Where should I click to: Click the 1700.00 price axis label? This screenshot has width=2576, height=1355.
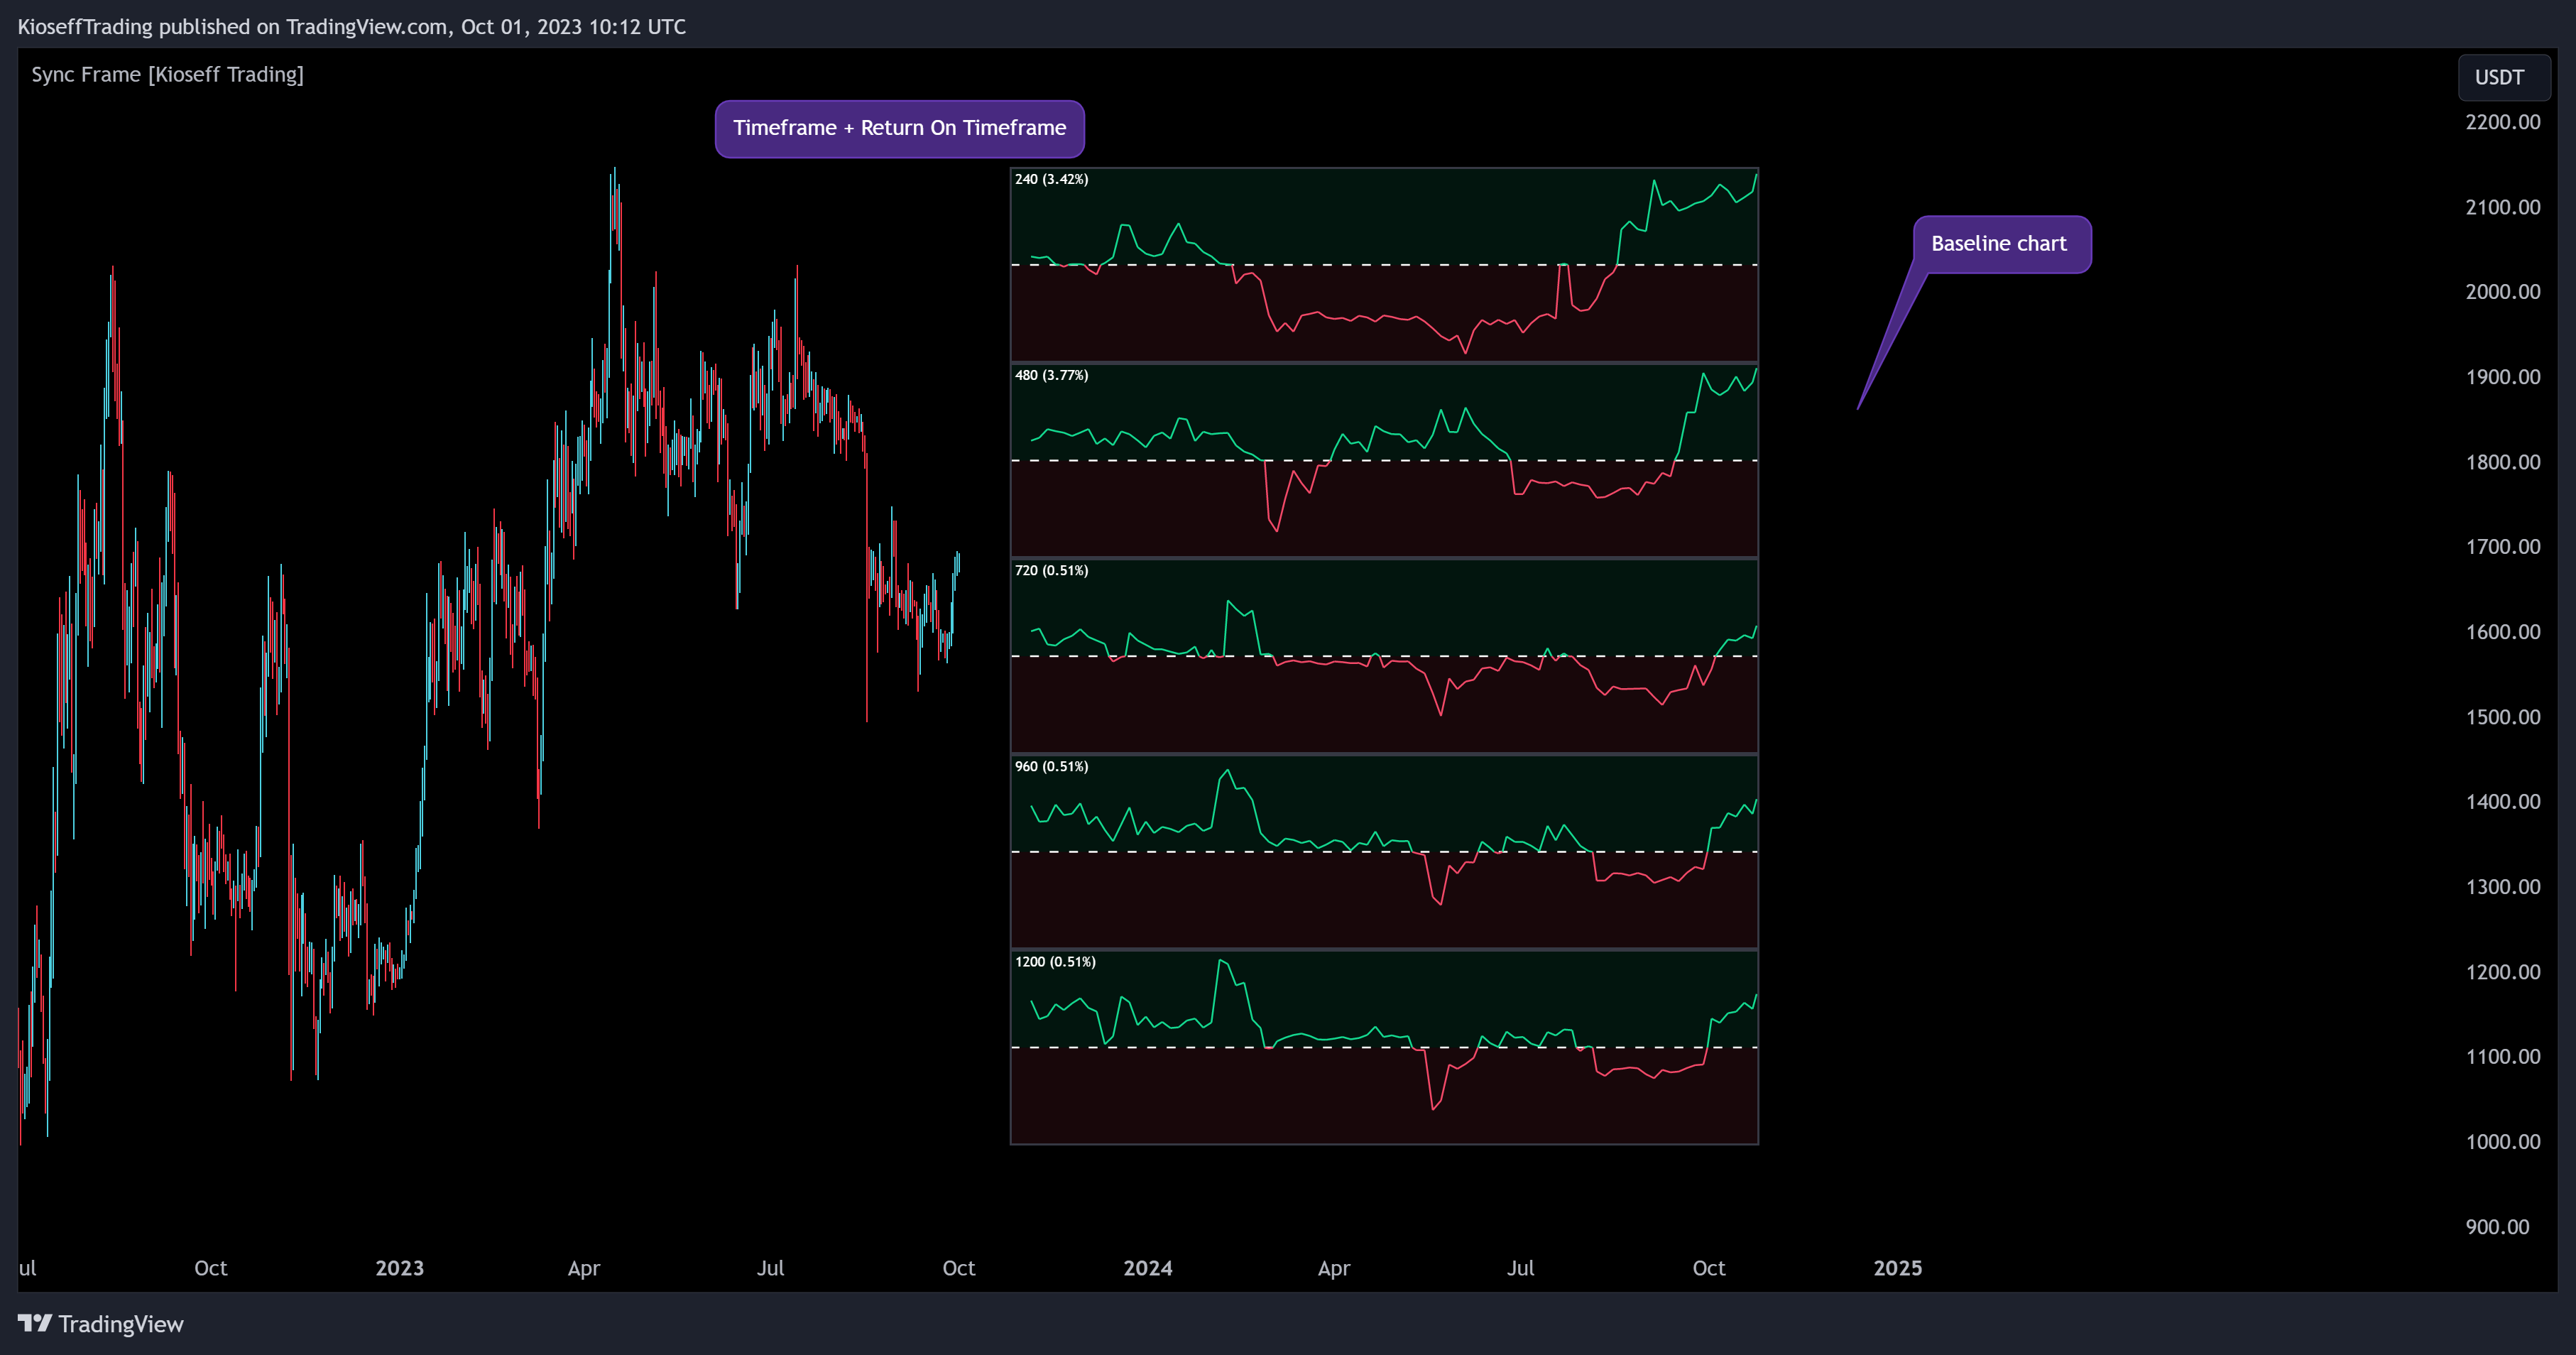pos(2502,547)
